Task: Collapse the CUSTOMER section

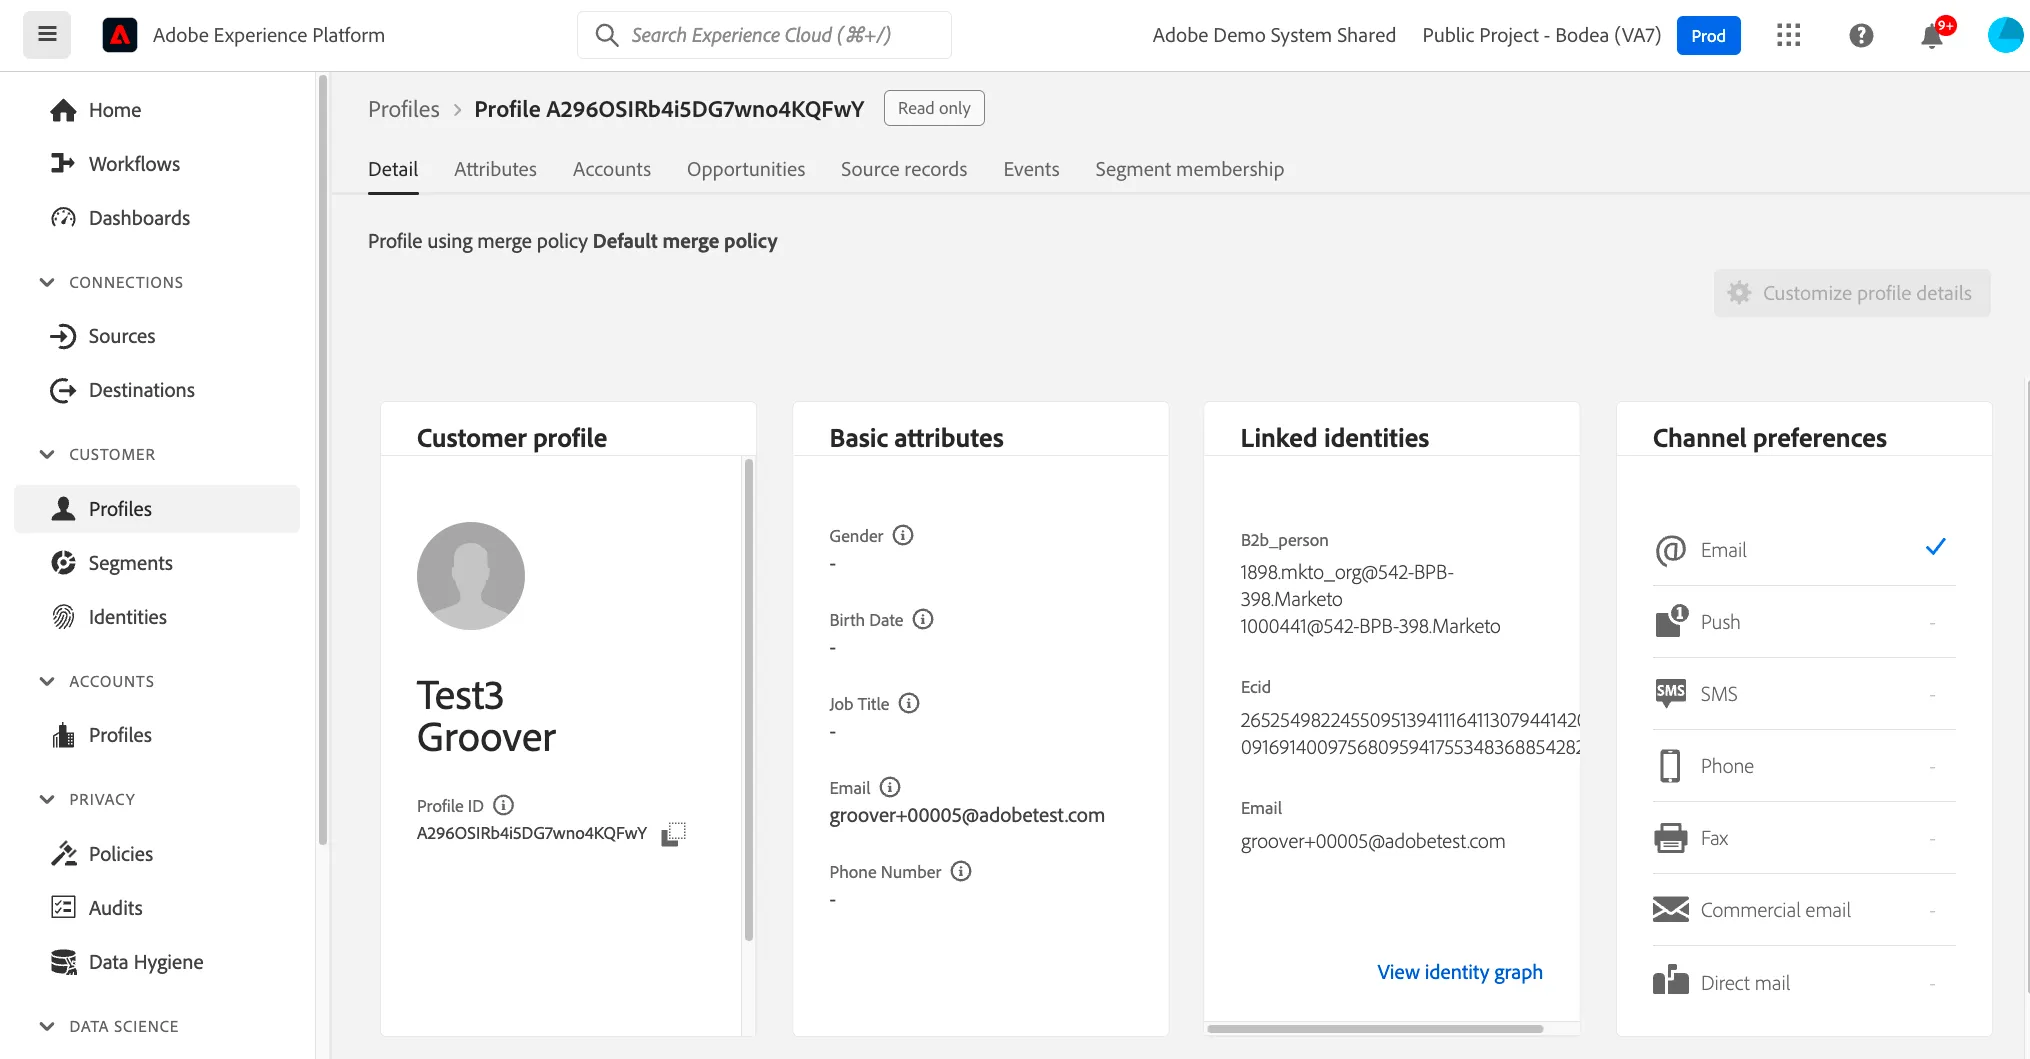Action: coord(46,454)
